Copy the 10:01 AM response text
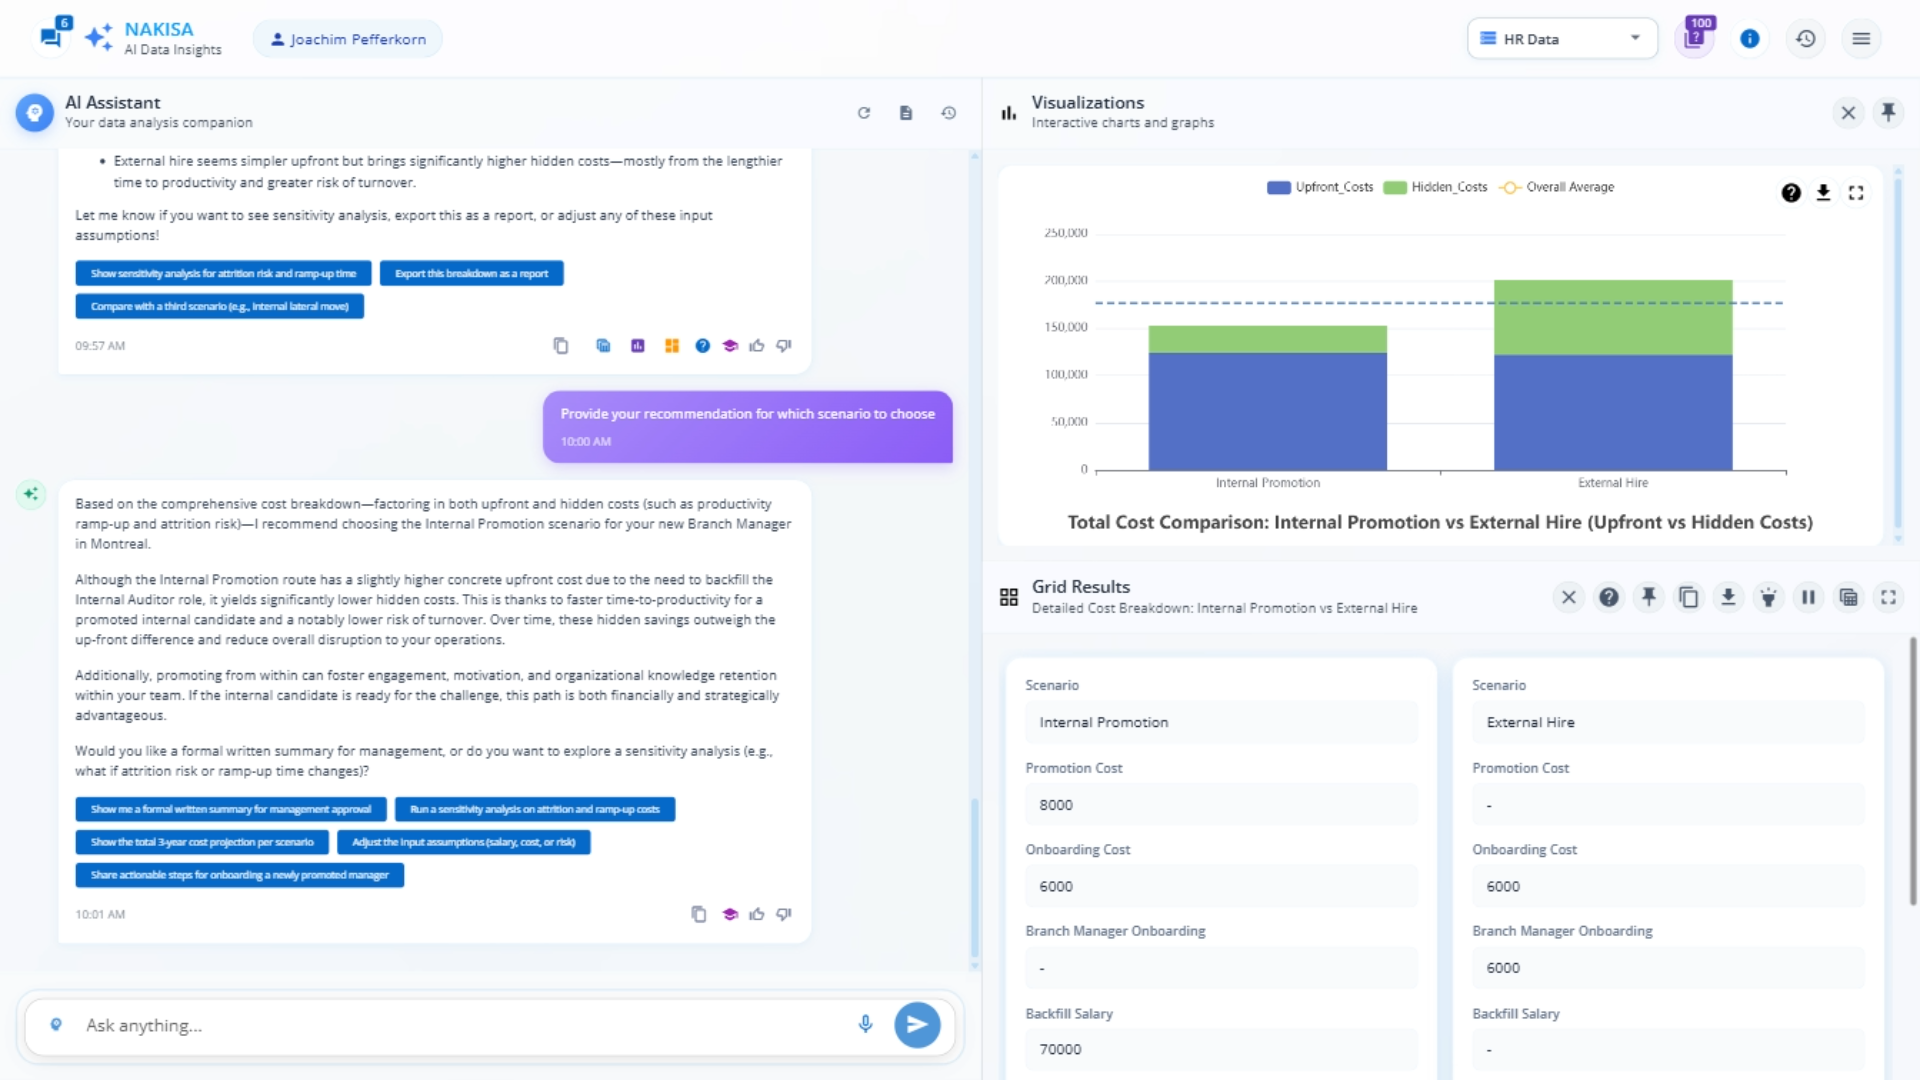The width and height of the screenshot is (1920, 1080). click(x=698, y=914)
